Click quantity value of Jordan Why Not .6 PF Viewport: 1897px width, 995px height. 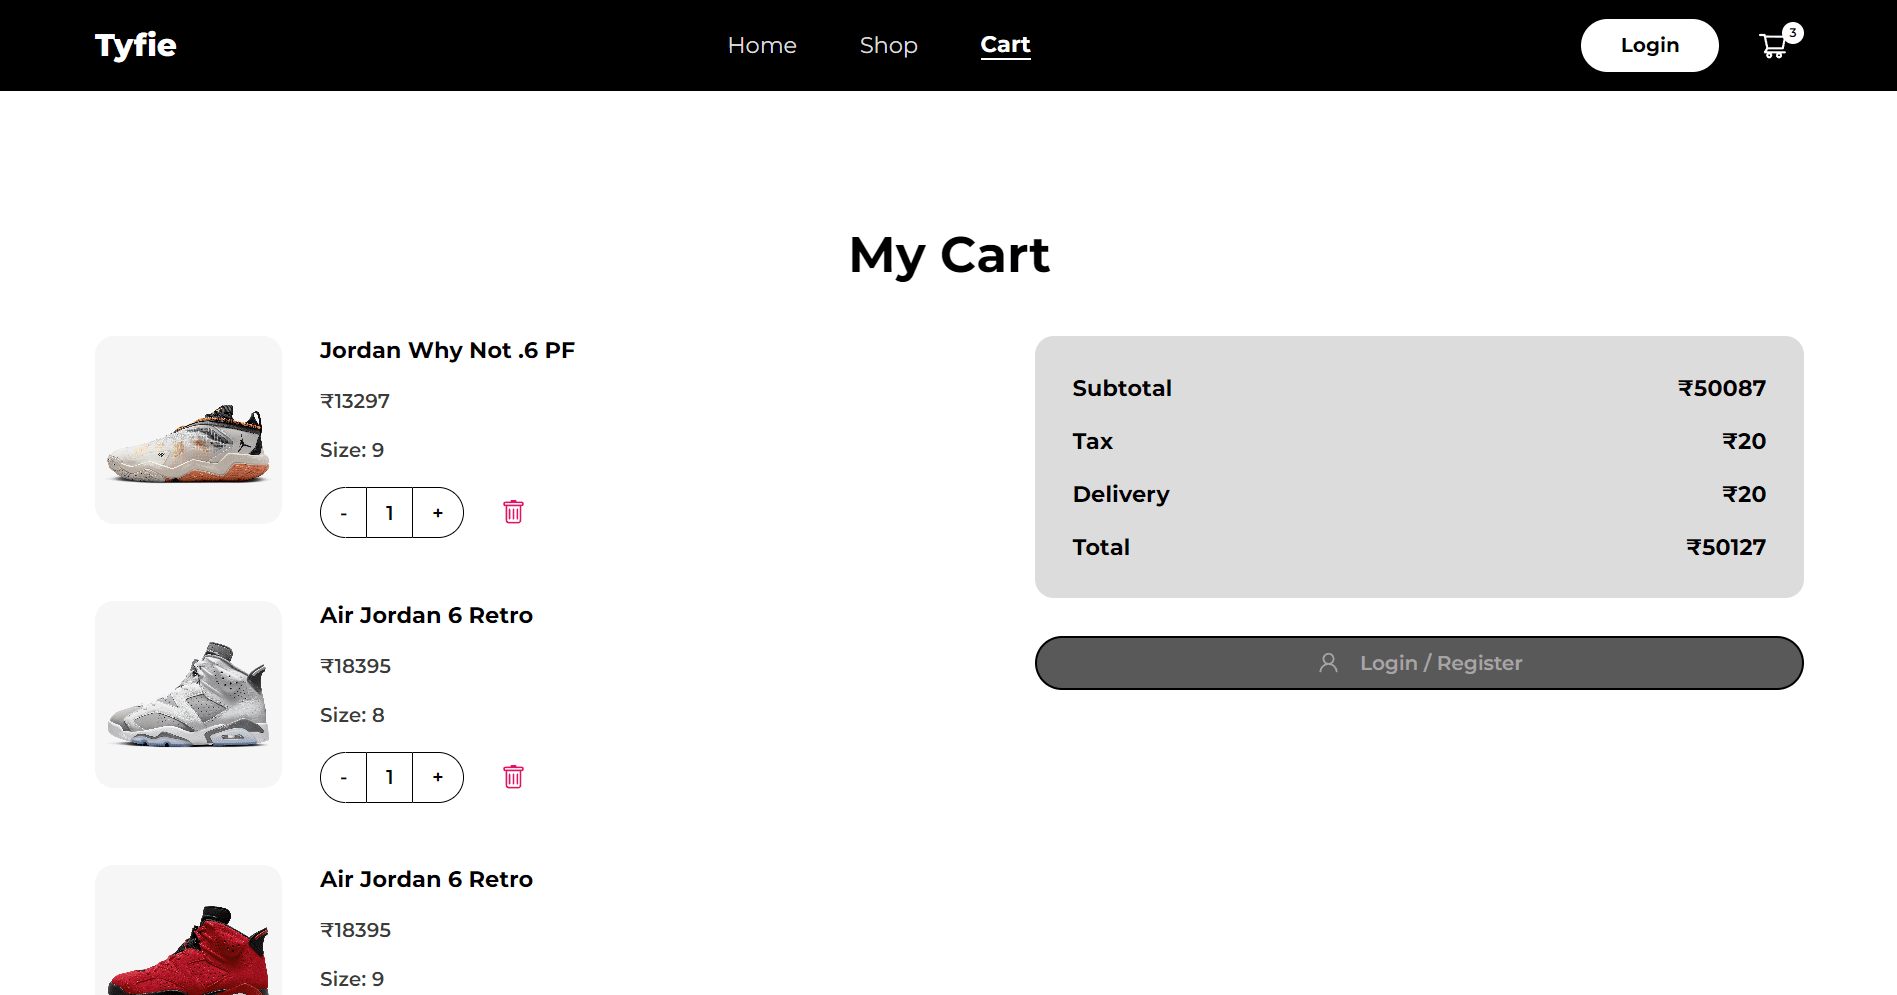390,513
